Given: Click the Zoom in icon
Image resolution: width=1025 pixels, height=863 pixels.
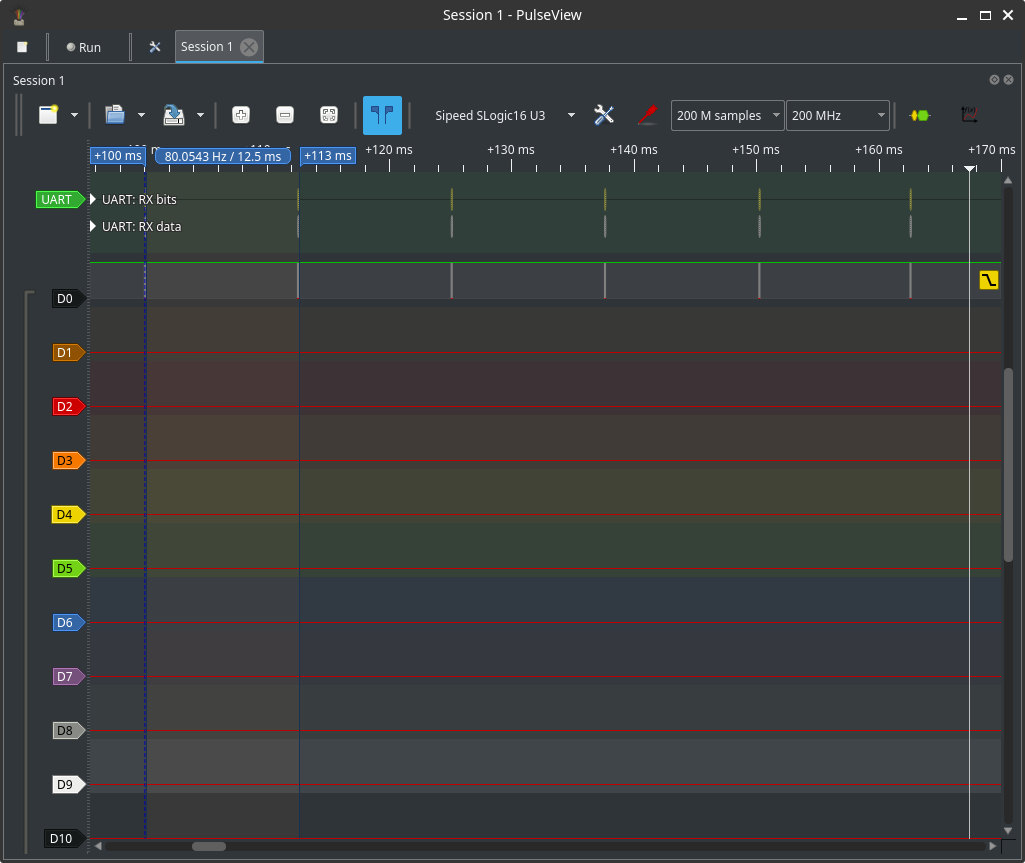Looking at the screenshot, I should [241, 115].
